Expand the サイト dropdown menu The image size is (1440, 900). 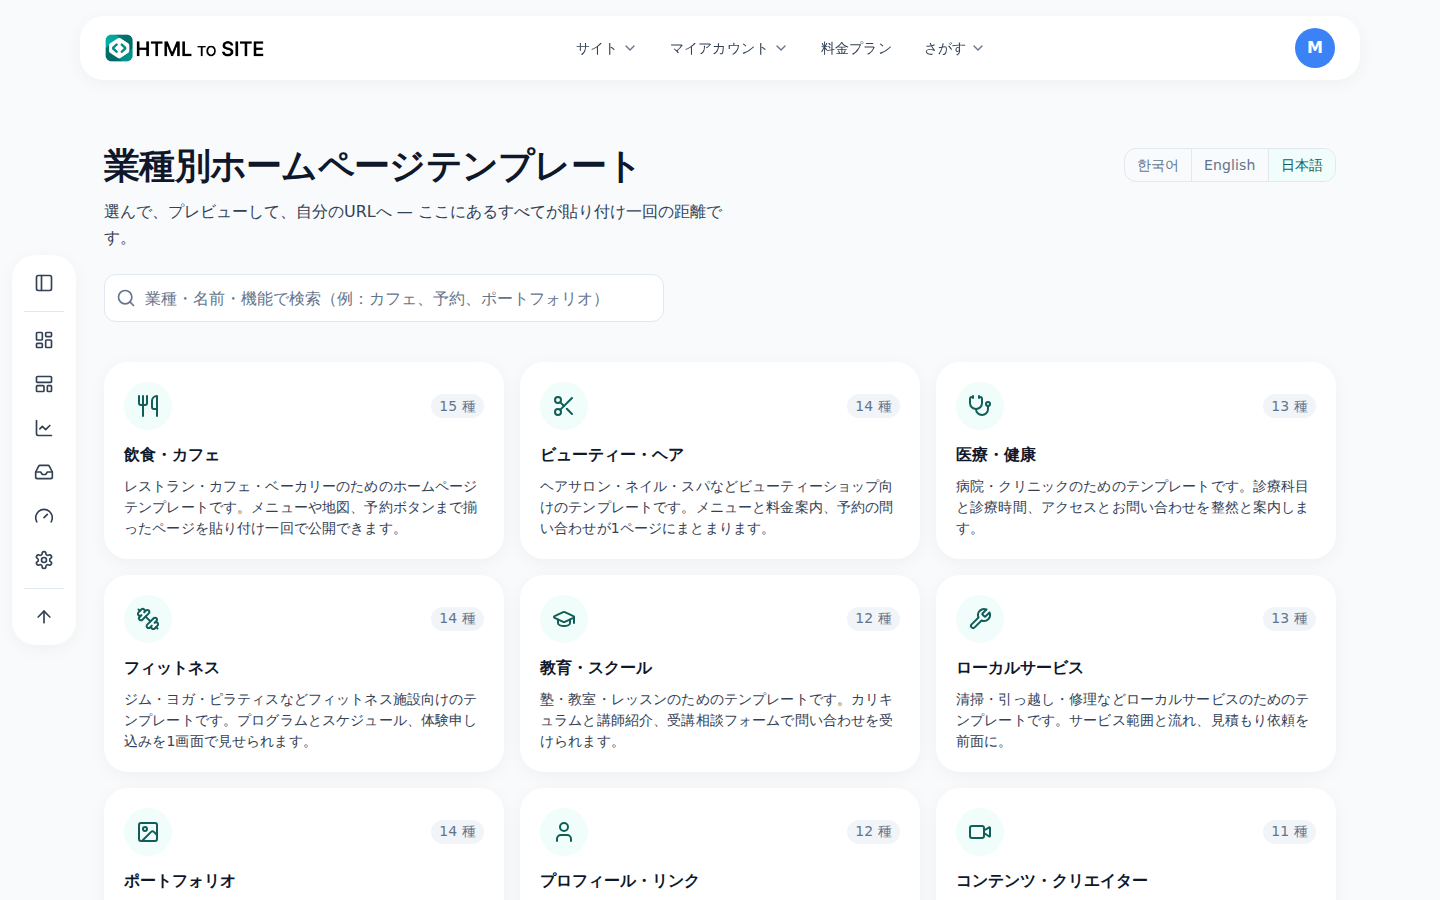pyautogui.click(x=606, y=48)
